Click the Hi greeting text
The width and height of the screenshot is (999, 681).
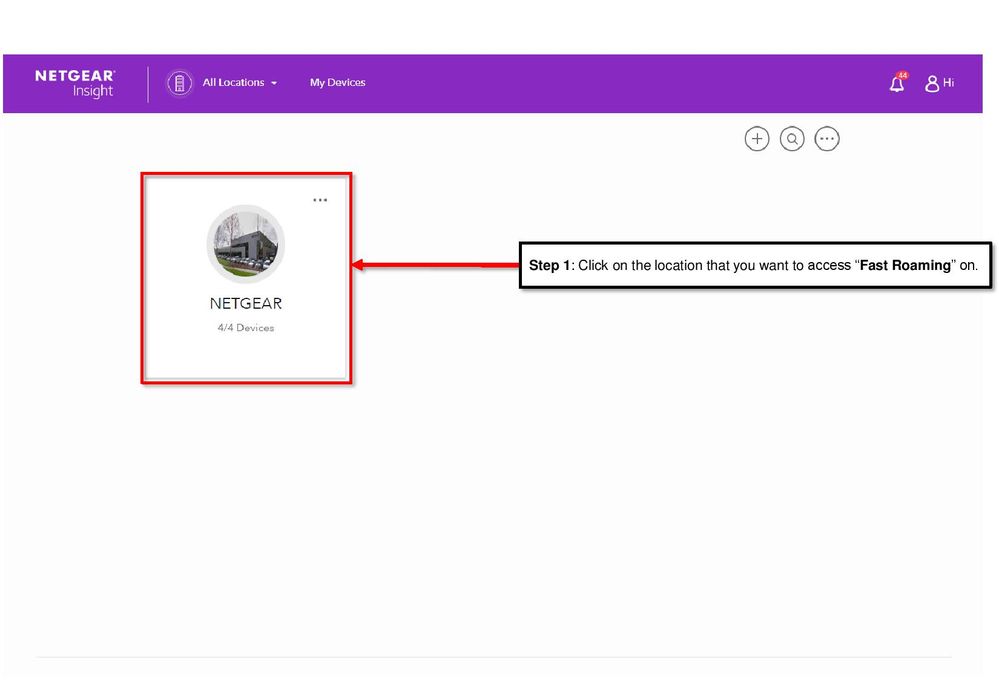pos(949,83)
